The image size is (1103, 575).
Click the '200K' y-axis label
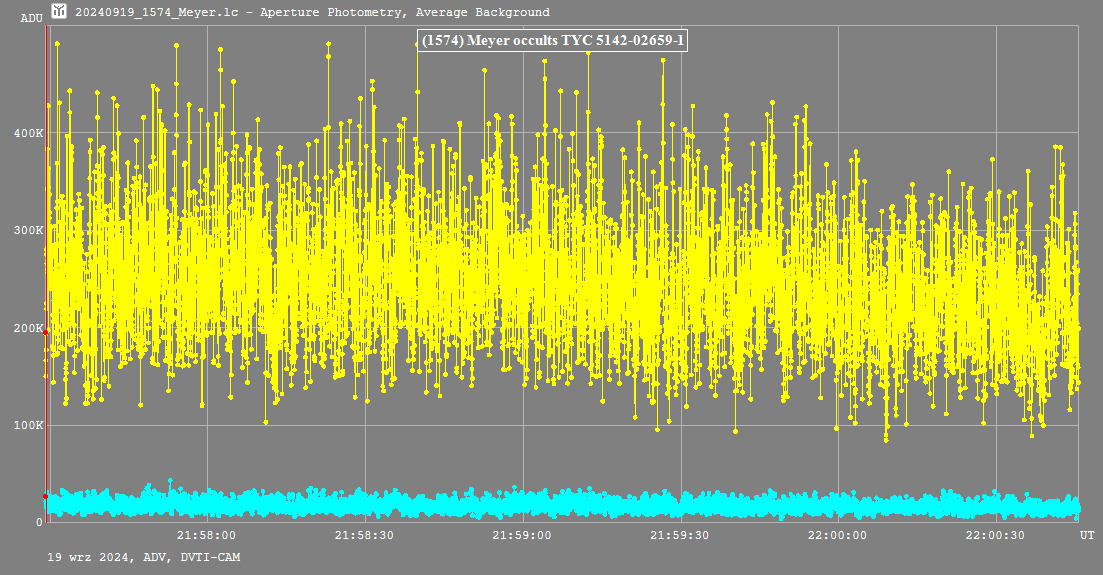point(29,328)
